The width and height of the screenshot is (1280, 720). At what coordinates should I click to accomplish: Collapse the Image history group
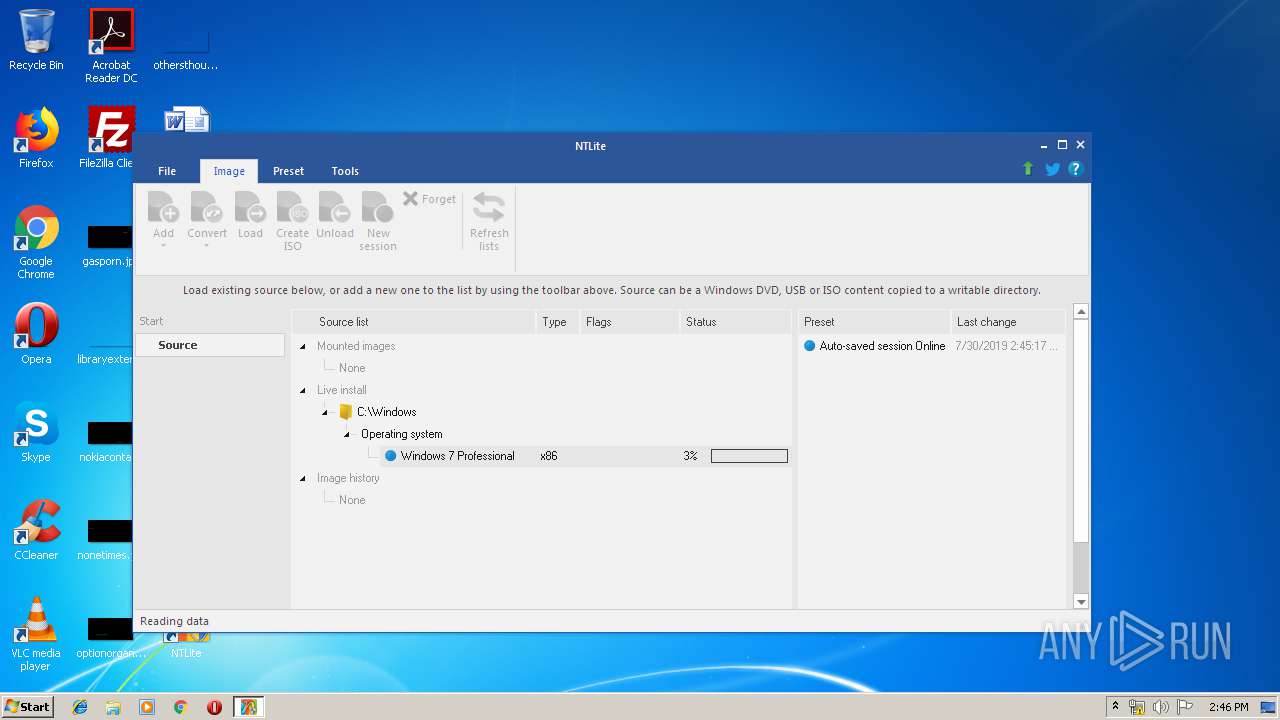coord(303,478)
